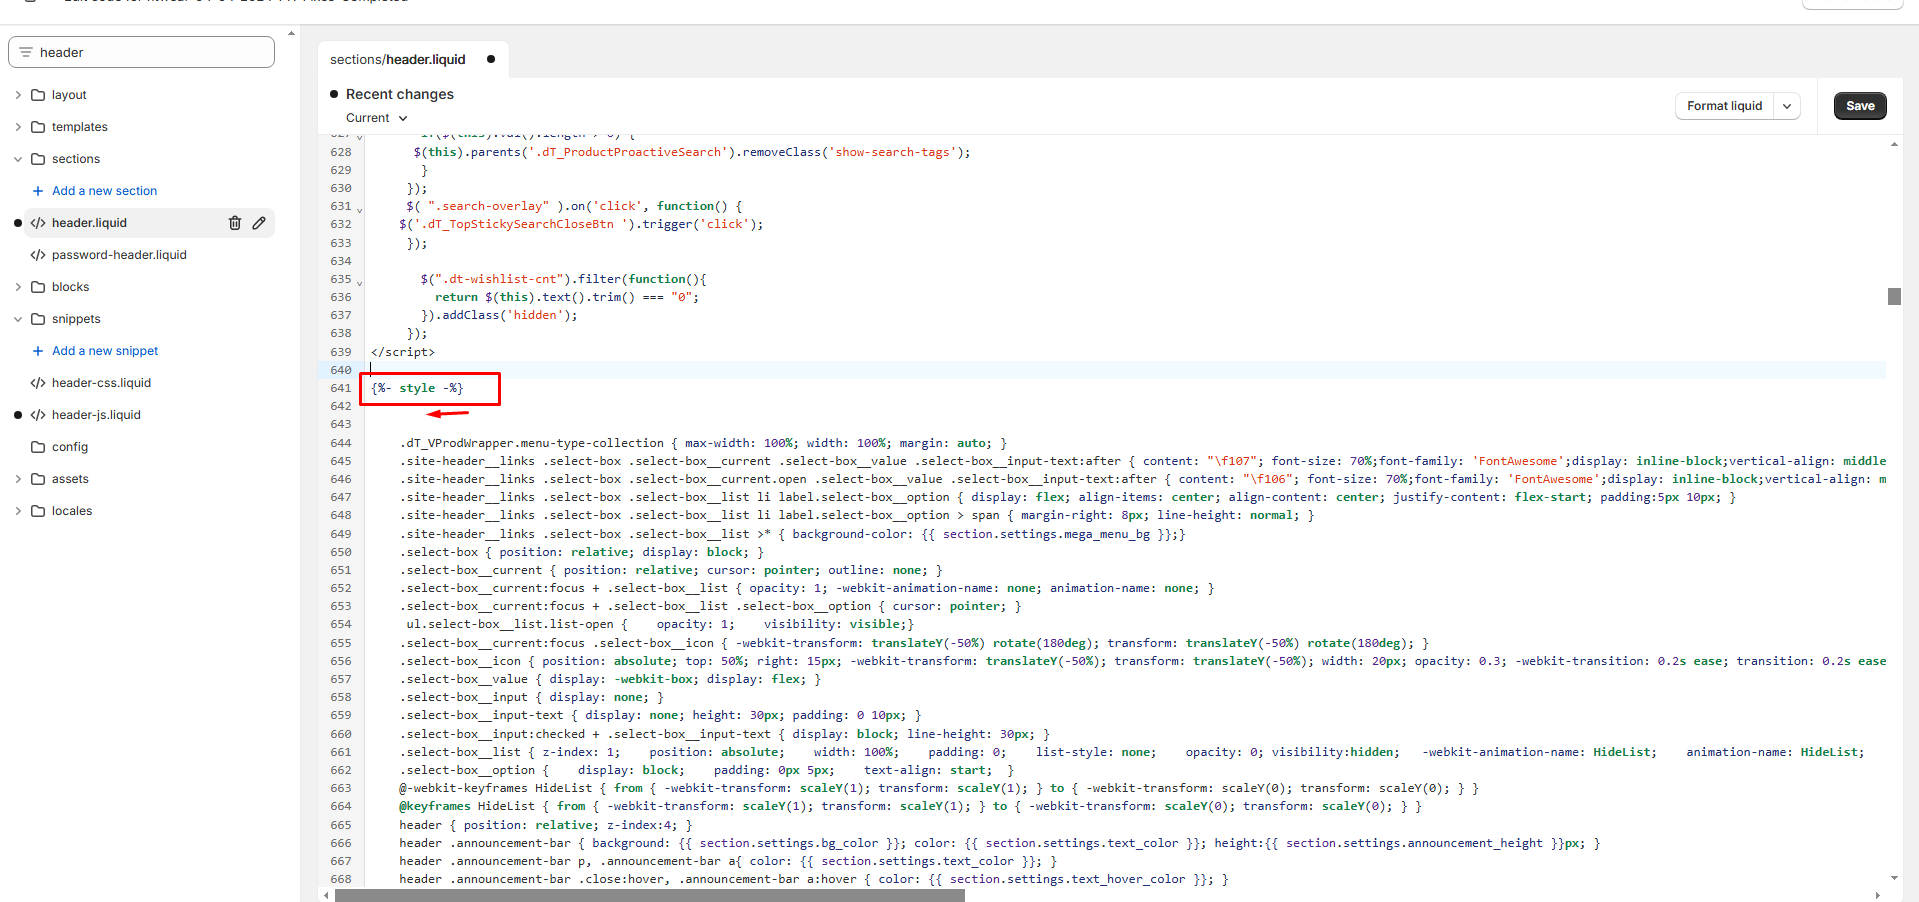Click the config folder icon
This screenshot has width=1919, height=902.
point(38,447)
